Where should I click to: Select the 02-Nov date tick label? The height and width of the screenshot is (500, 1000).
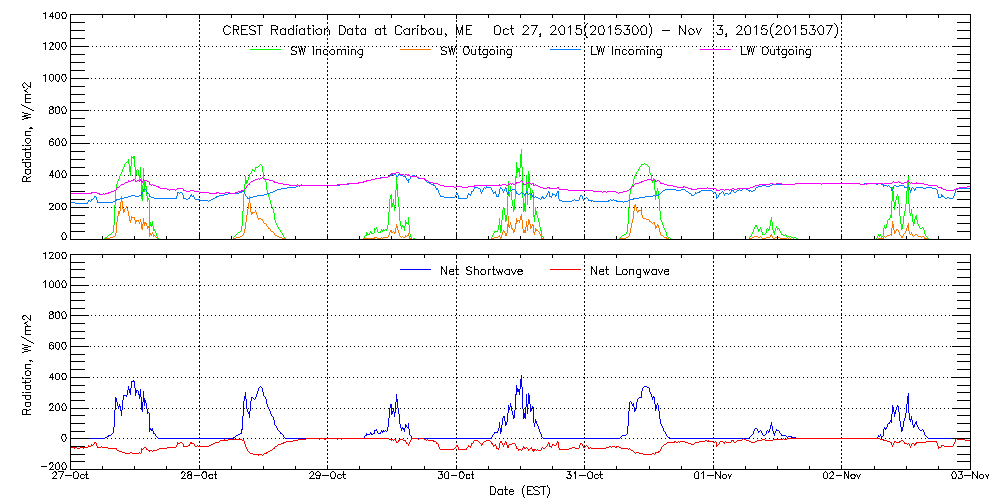pyautogui.click(x=842, y=476)
